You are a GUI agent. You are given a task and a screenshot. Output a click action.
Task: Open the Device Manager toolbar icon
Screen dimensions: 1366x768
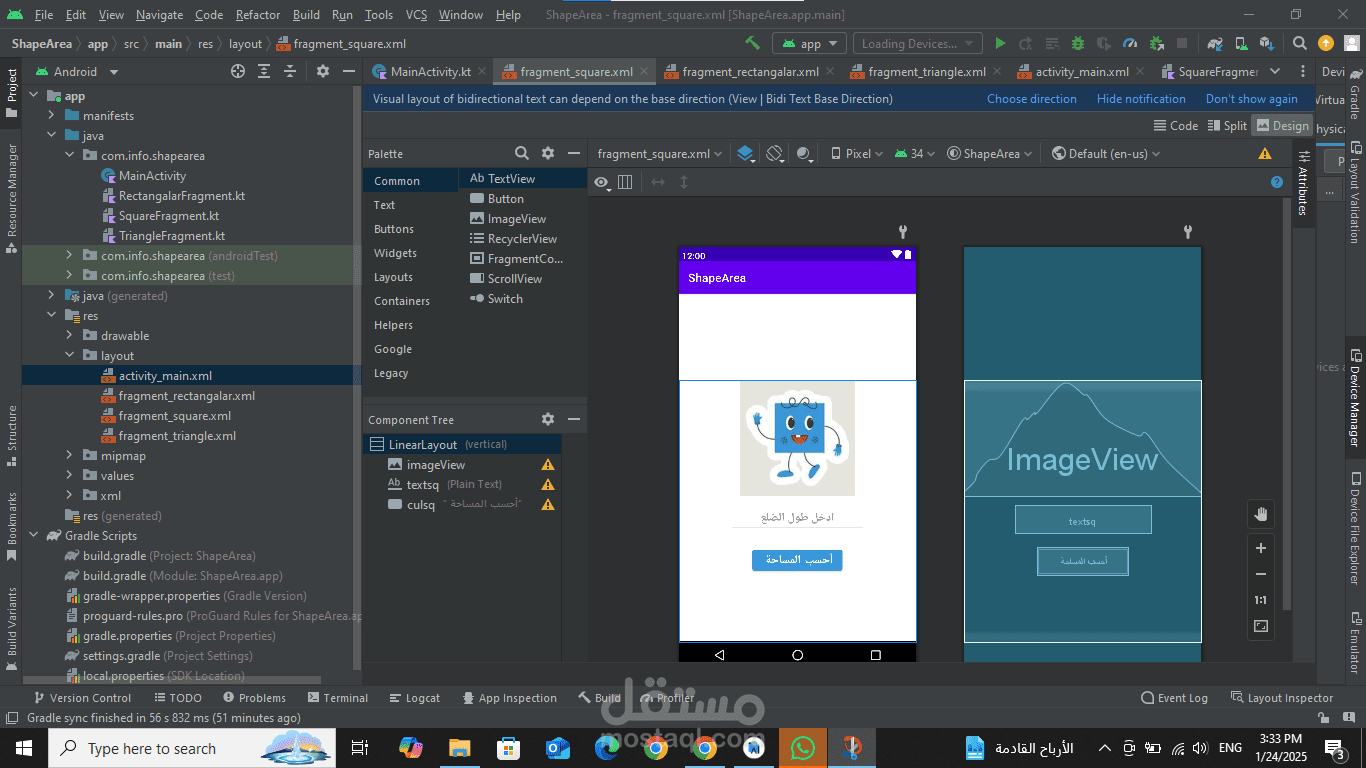1241,43
